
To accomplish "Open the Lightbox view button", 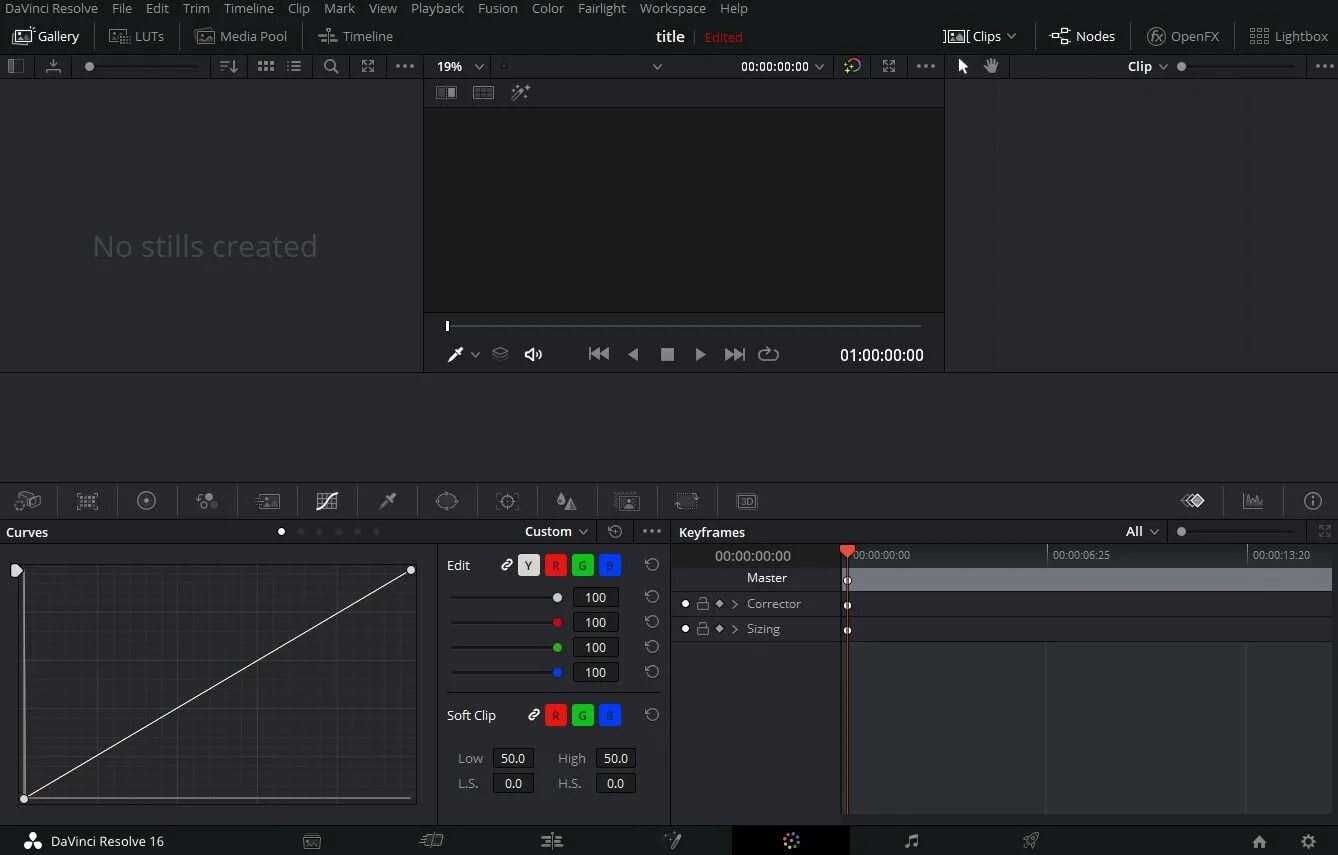I will pyautogui.click(x=1289, y=36).
